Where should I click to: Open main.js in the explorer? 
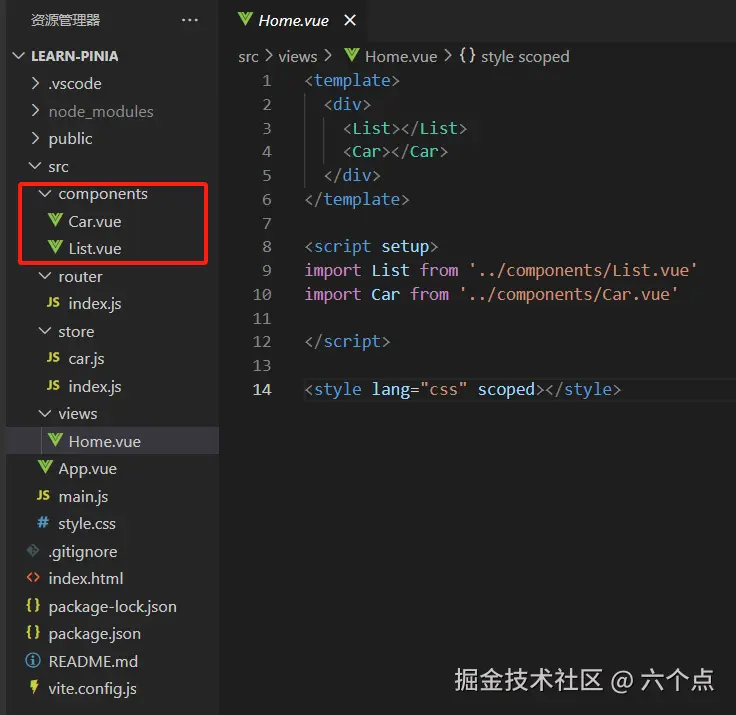[83, 497]
